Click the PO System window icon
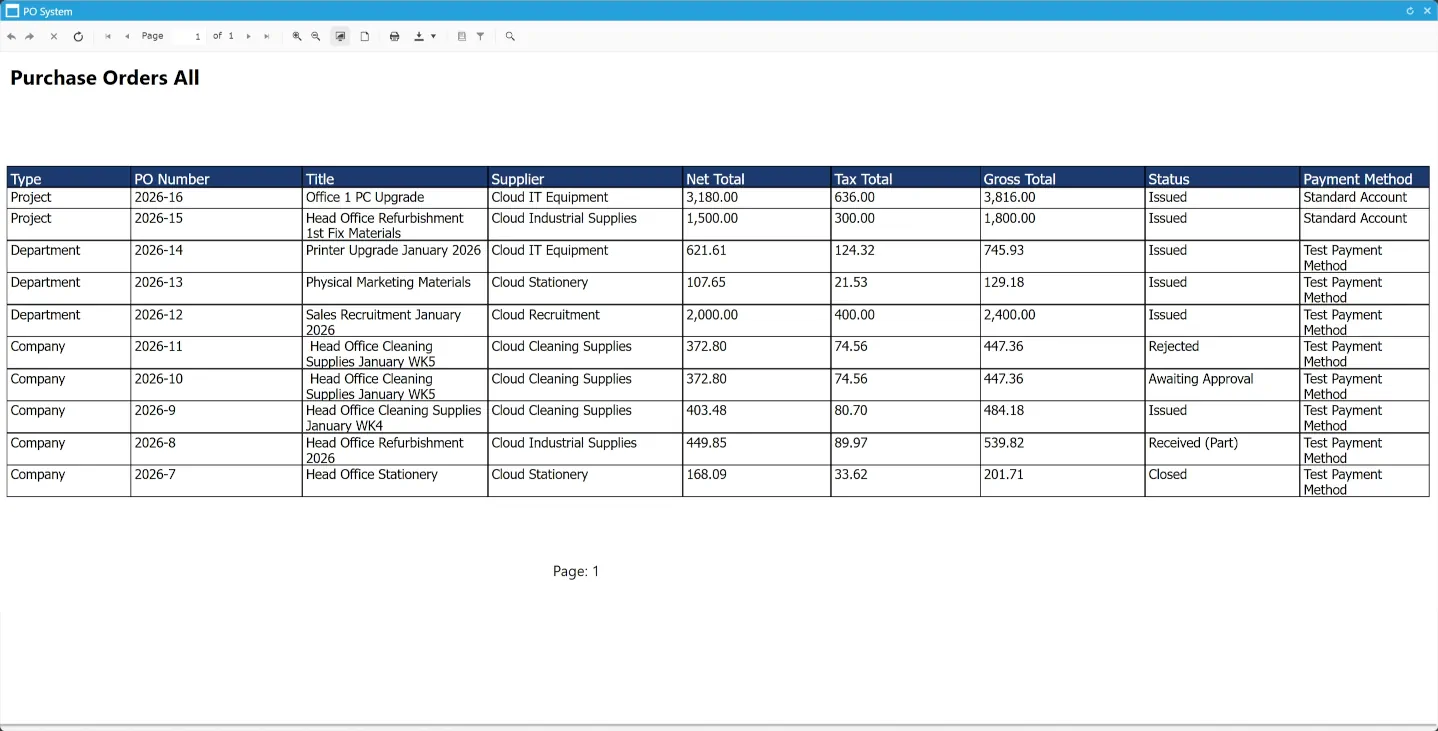The height and width of the screenshot is (731, 1438). tap(12, 11)
